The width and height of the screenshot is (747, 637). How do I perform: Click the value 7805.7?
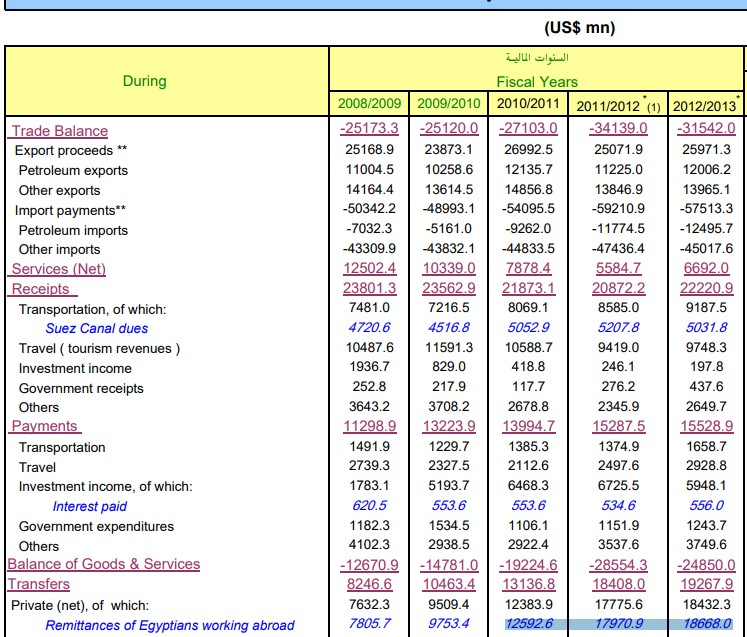pyautogui.click(x=369, y=623)
